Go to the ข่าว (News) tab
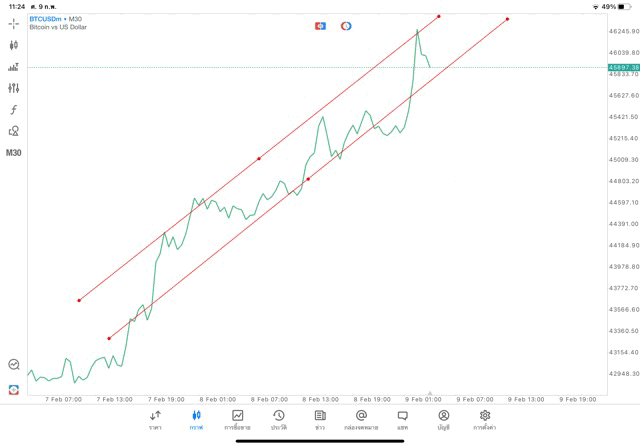 pyautogui.click(x=320, y=419)
